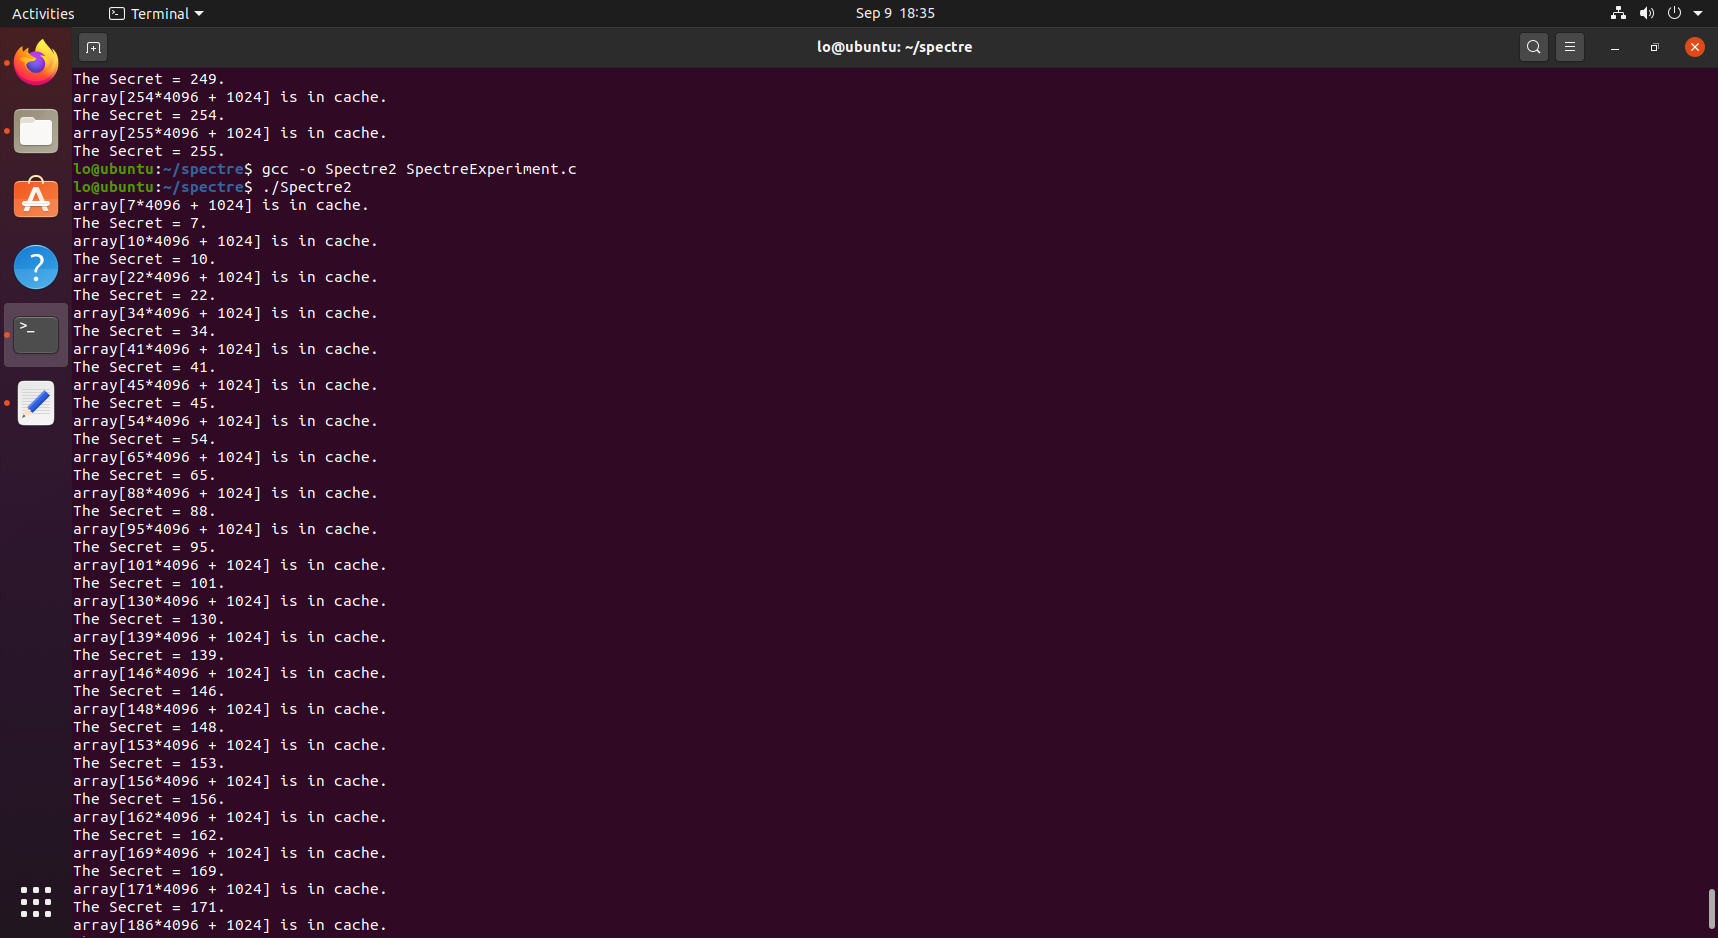This screenshot has width=1718, height=938.
Task: Click text 'The Secret = 7.'
Action: pyautogui.click(x=140, y=223)
